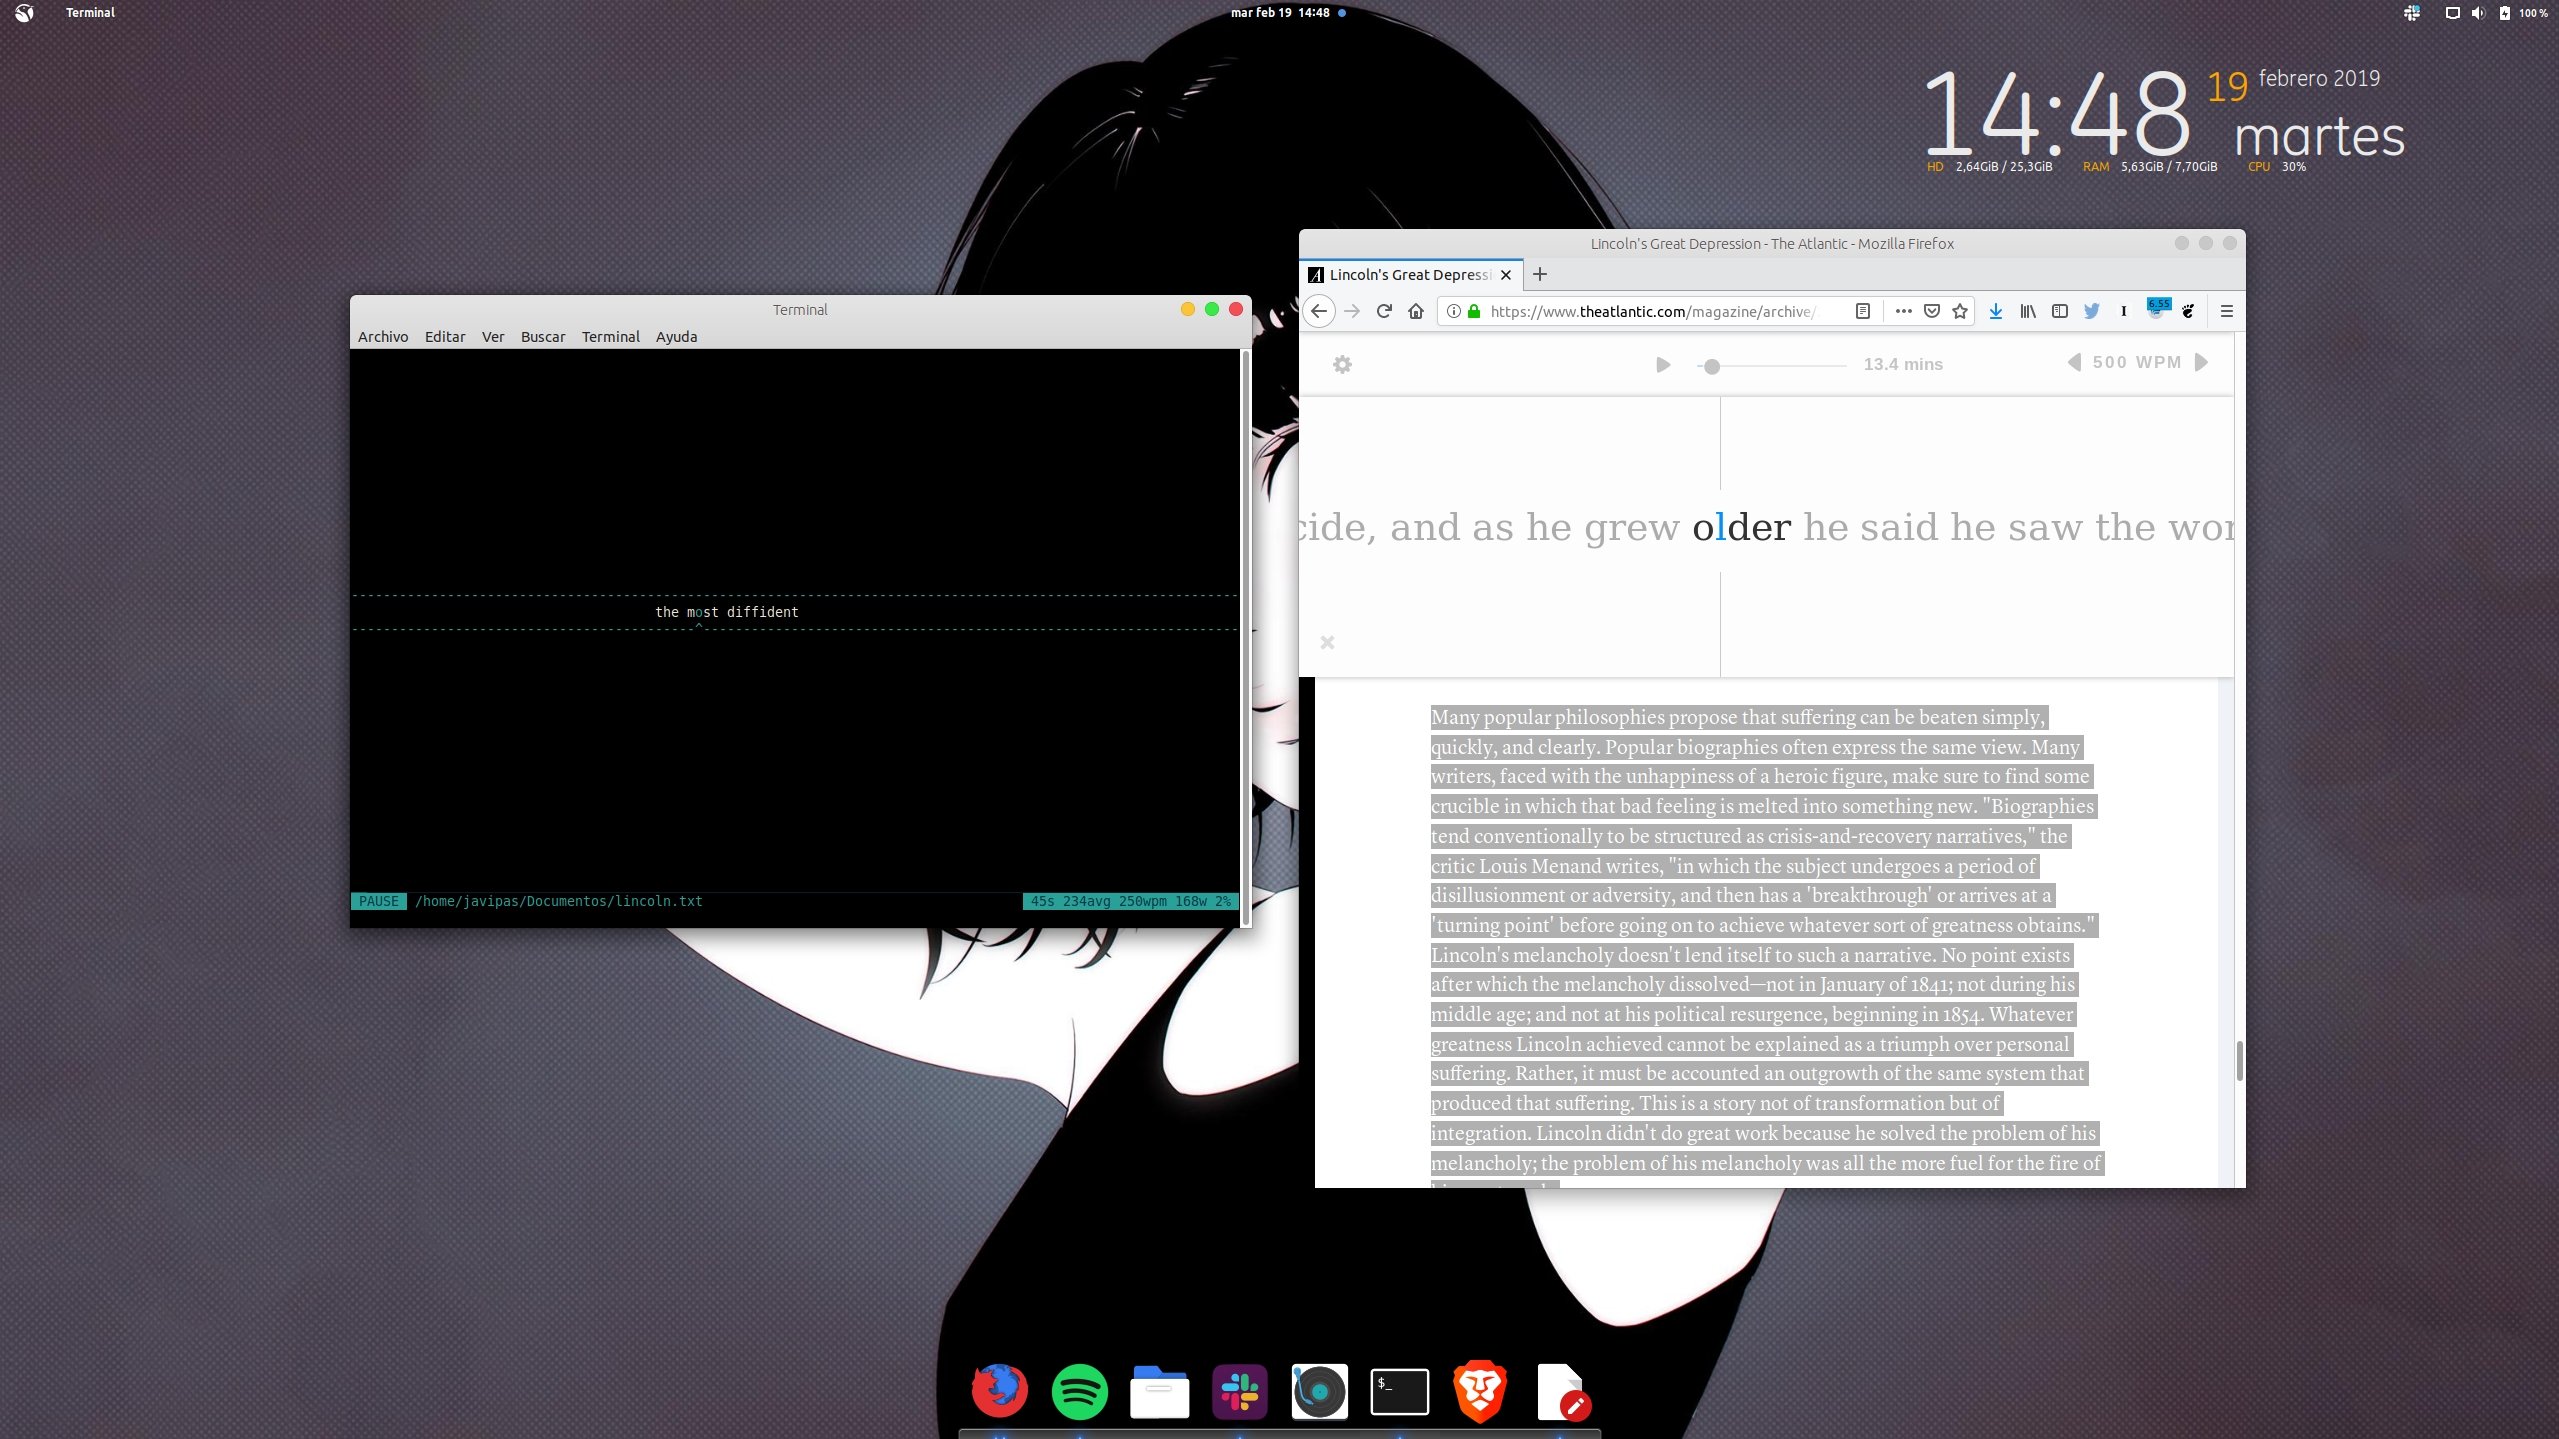This screenshot has height=1439, width=2559.
Task: Increase WPM with the right arrow
Action: [2201, 362]
